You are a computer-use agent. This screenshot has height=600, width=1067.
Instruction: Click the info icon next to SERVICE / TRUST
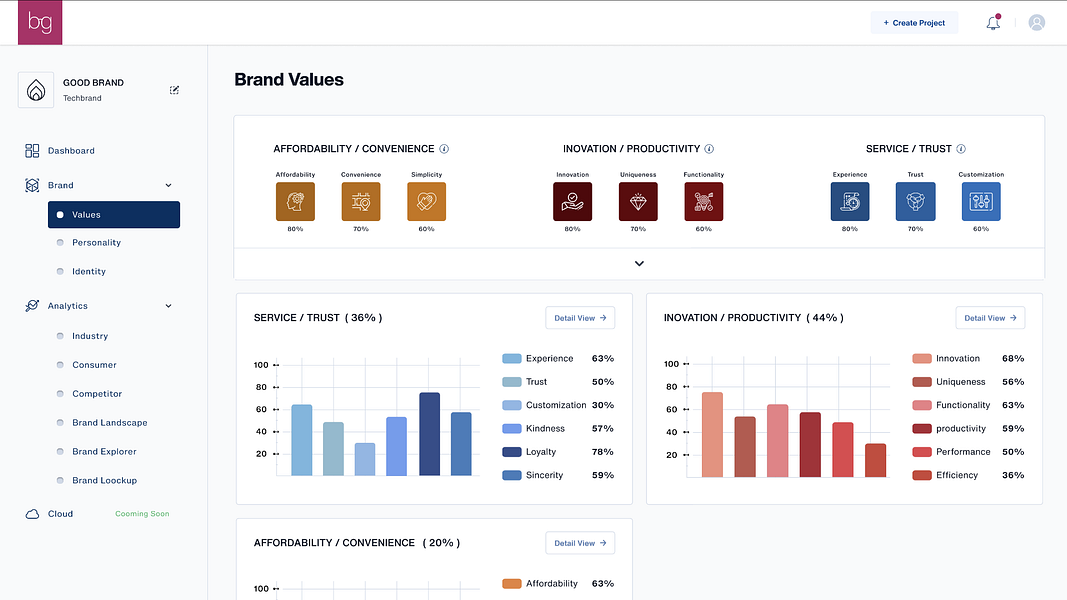(961, 149)
